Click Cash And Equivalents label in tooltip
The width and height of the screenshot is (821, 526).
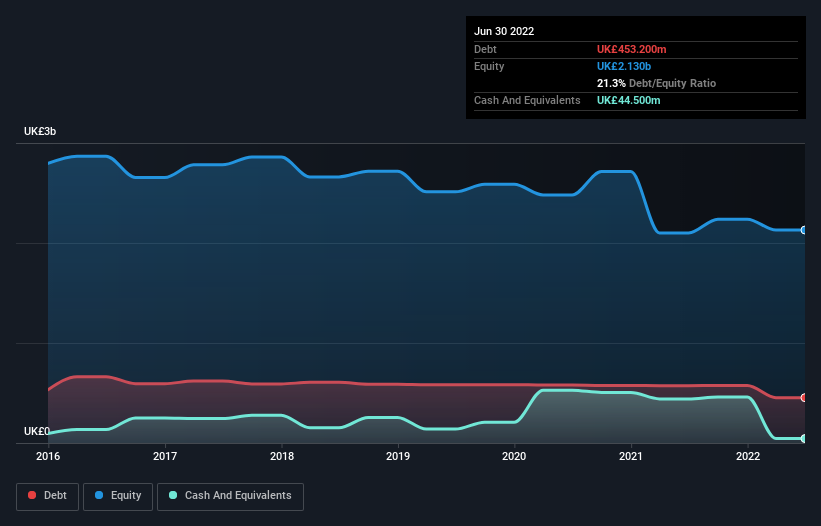pyautogui.click(x=527, y=100)
